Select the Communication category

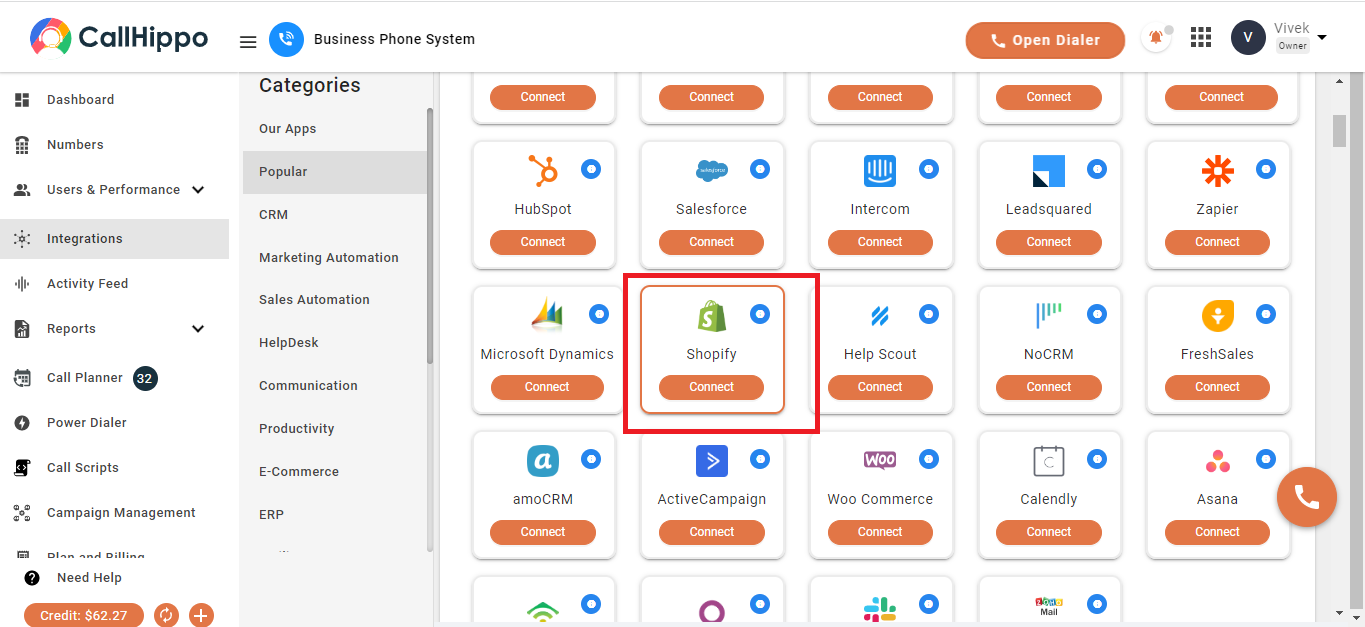[334, 386]
